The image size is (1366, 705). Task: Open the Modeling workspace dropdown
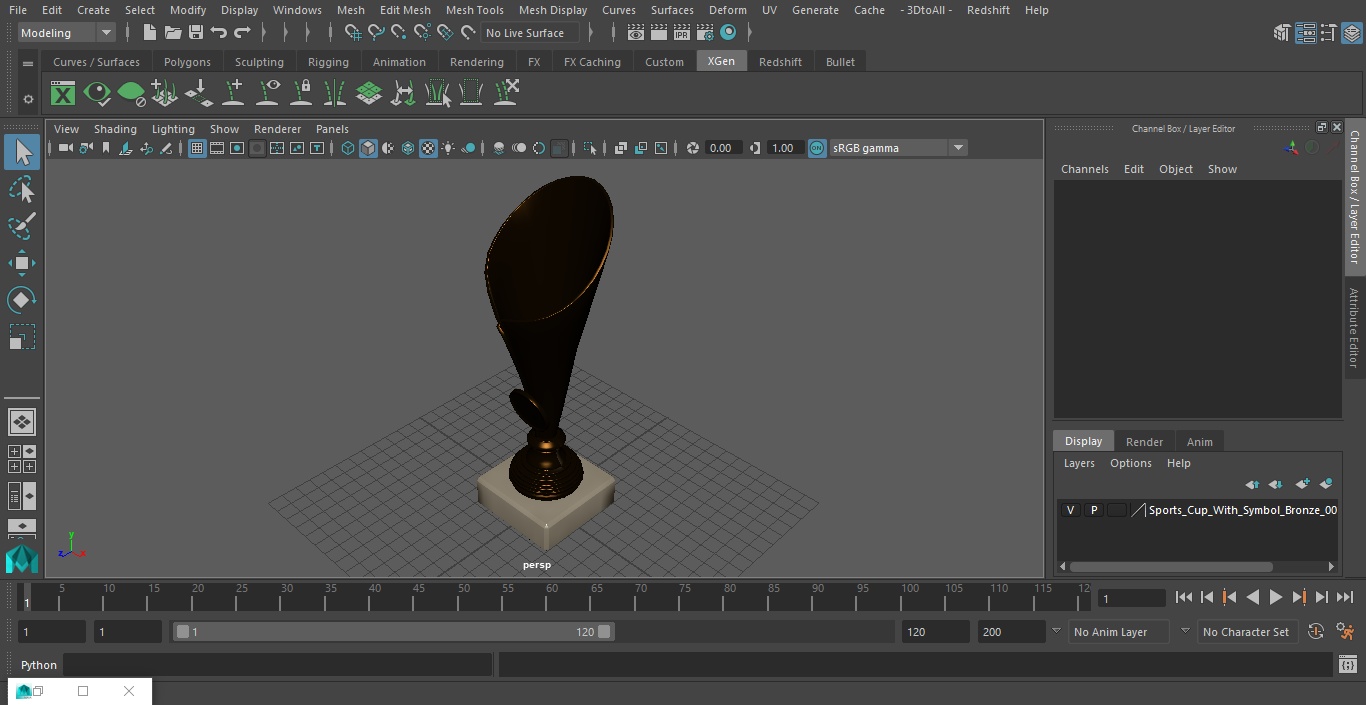click(x=67, y=33)
